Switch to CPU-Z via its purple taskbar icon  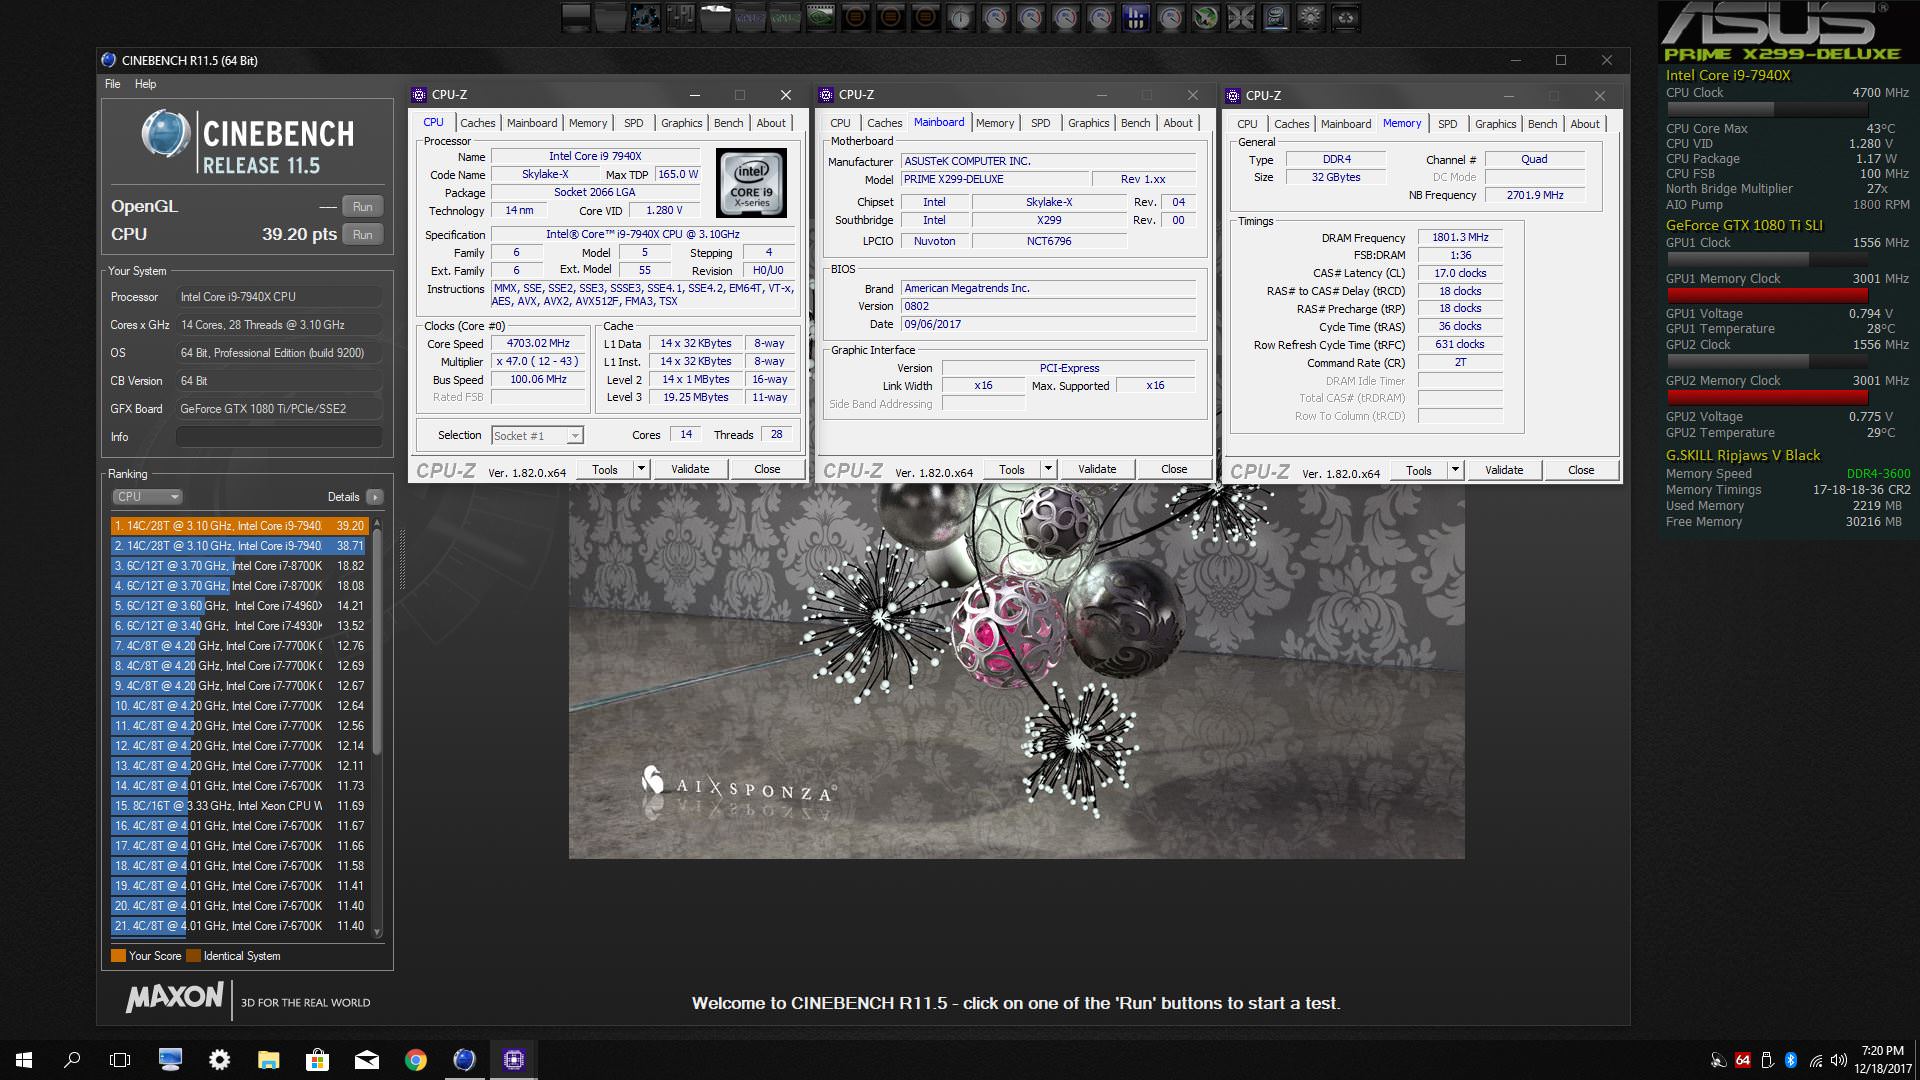[x=514, y=1060]
